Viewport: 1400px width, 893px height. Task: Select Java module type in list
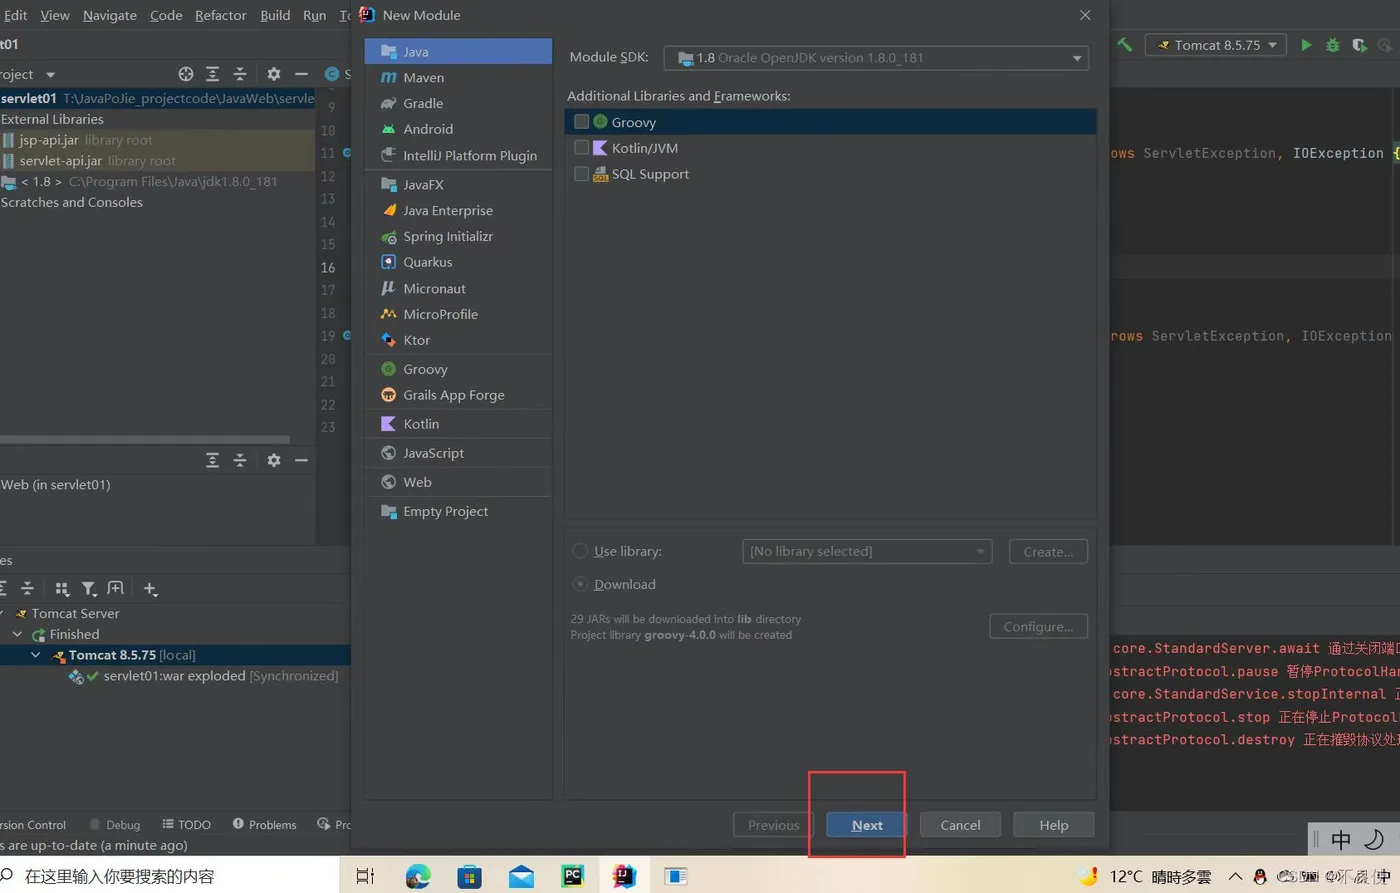pyautogui.click(x=458, y=51)
